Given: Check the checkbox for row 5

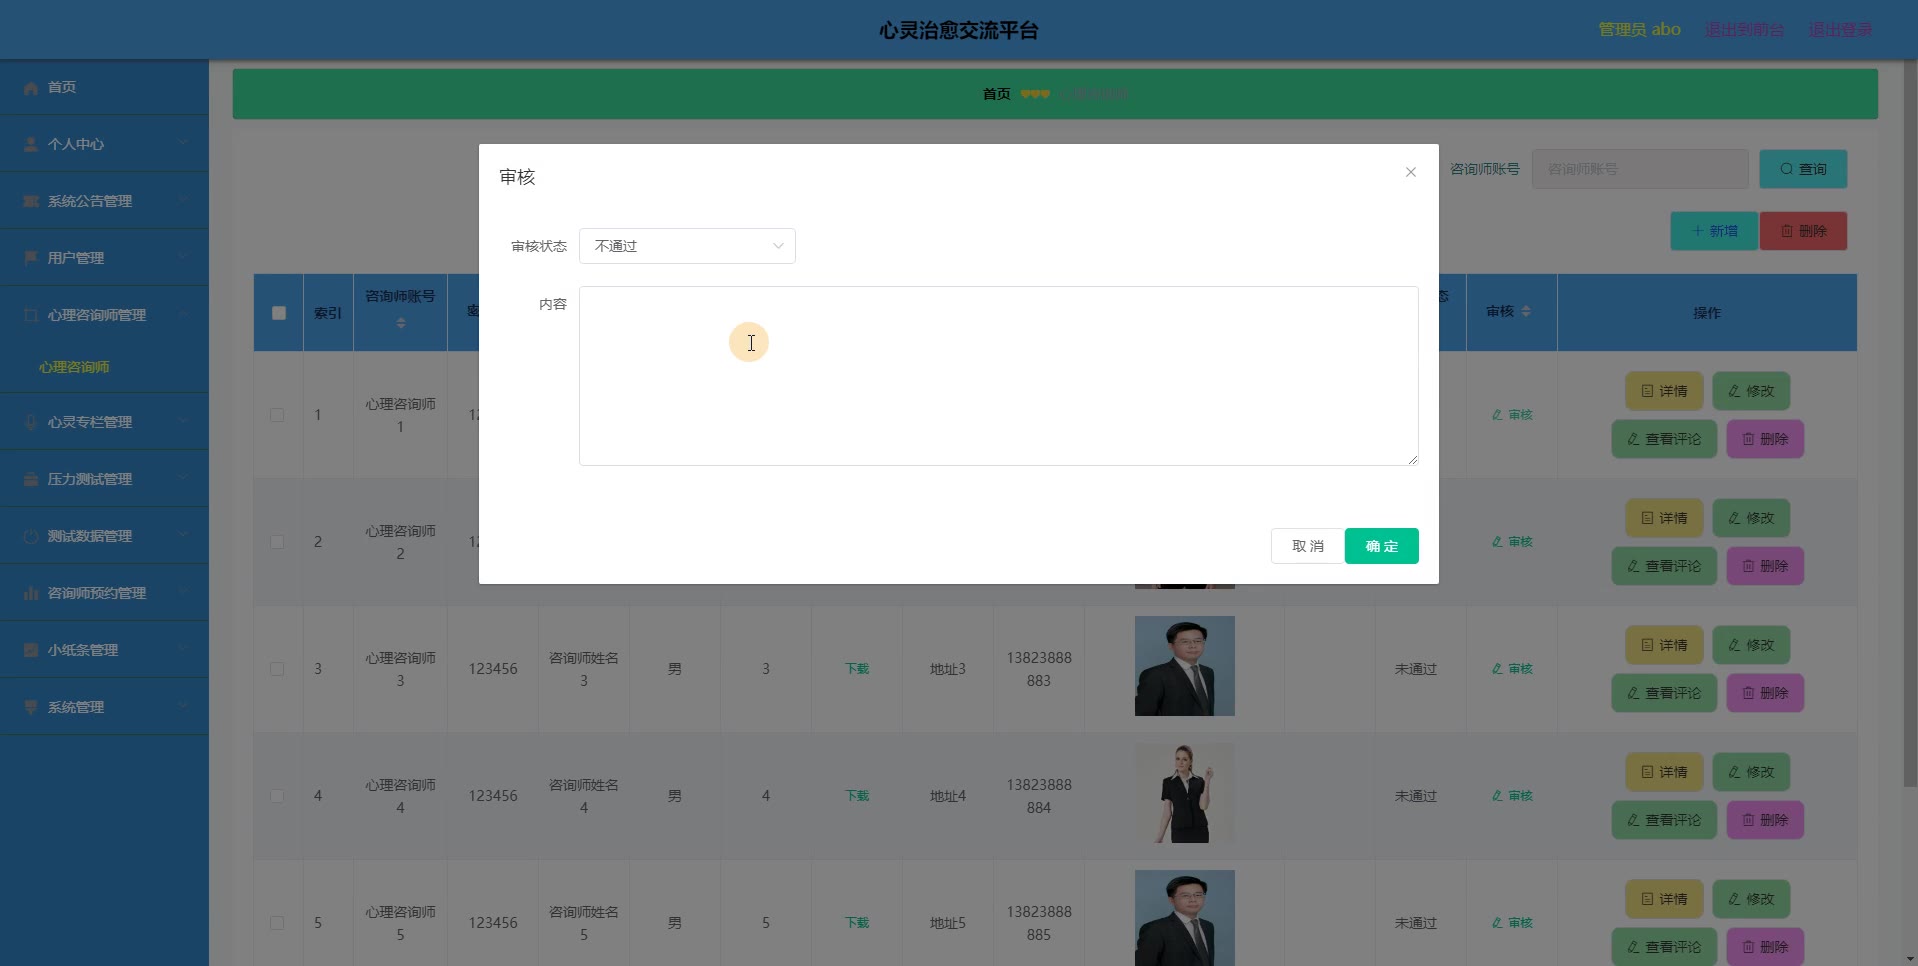Looking at the screenshot, I should 277,923.
